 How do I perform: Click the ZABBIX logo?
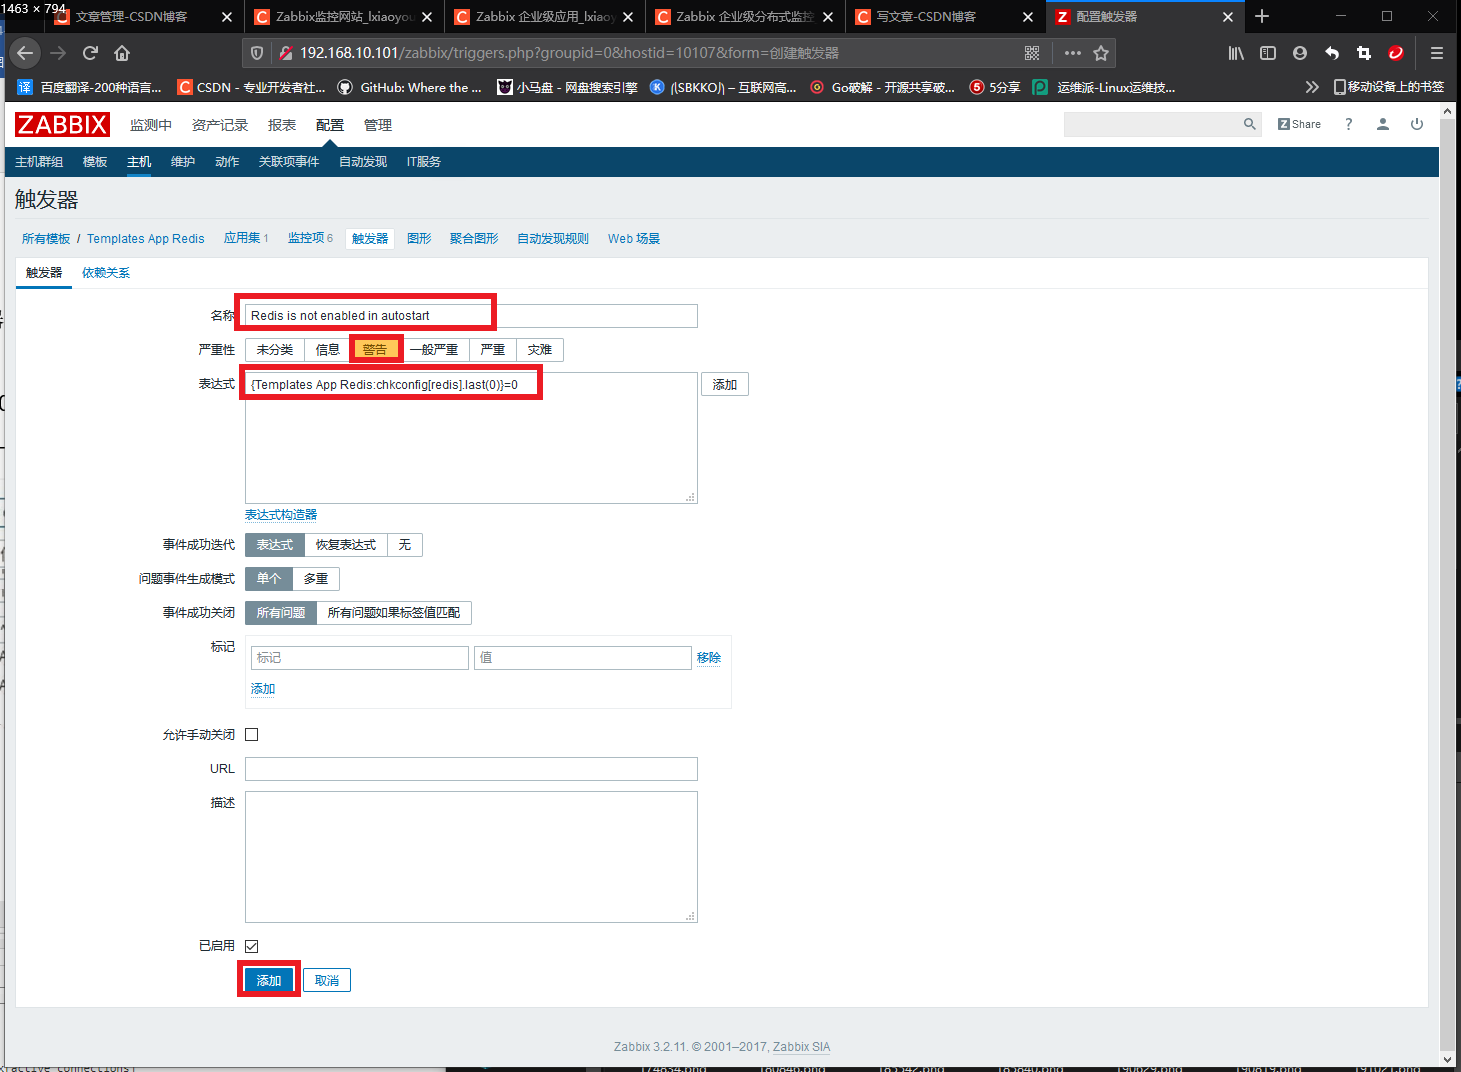click(x=62, y=124)
